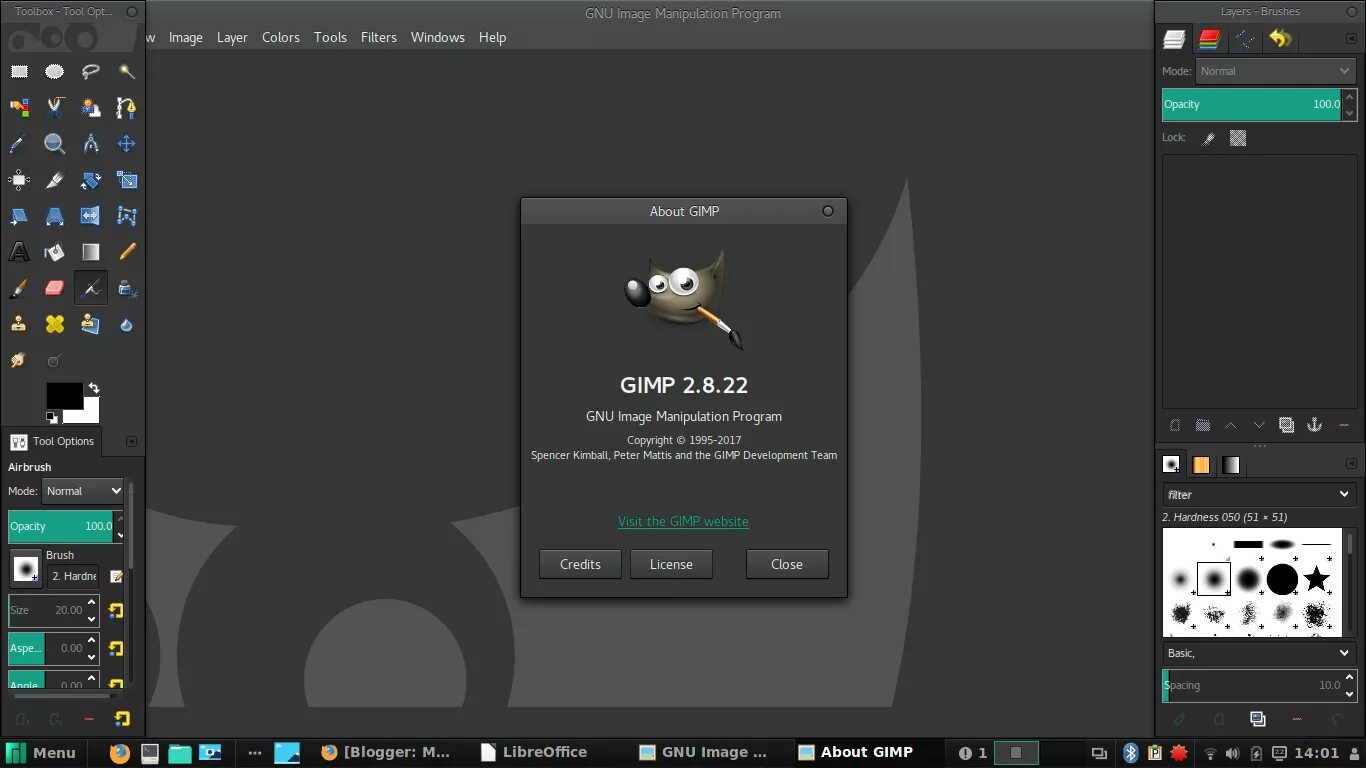Open Tool Options tab configuration arrow menu
This screenshot has height=768, width=1366.
click(x=131, y=441)
